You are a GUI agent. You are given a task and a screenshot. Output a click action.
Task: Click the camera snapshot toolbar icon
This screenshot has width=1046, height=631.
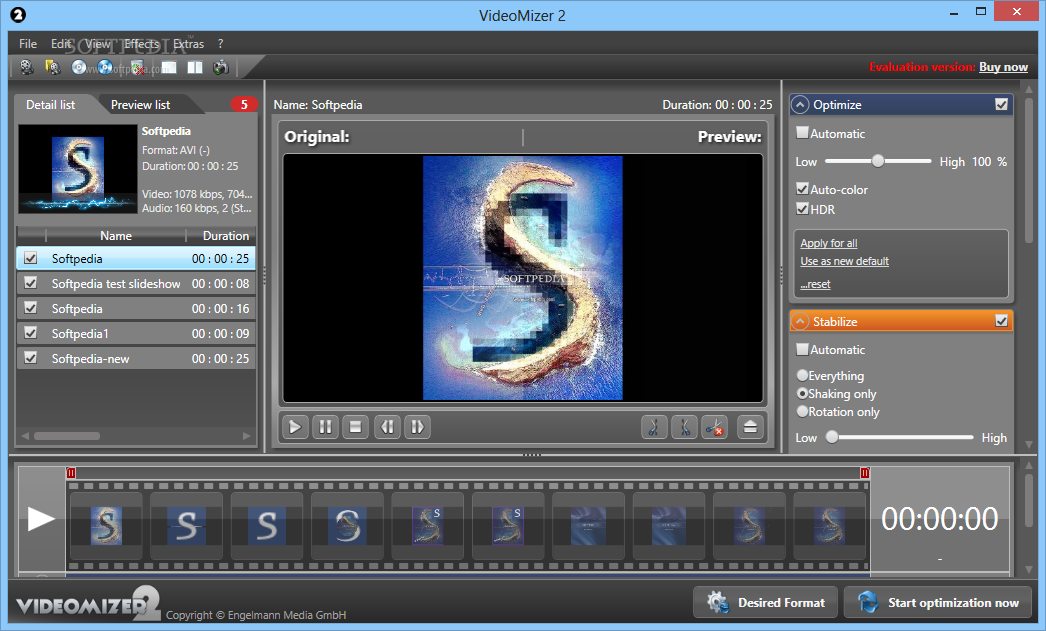221,67
